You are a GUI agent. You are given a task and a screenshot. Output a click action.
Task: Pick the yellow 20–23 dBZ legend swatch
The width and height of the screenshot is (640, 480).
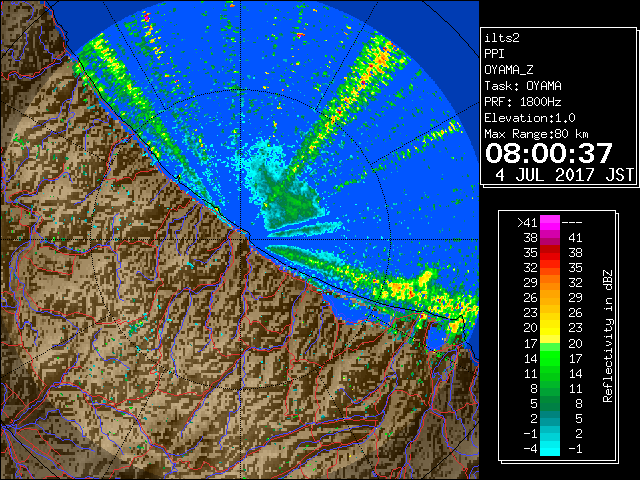[x=550, y=328]
